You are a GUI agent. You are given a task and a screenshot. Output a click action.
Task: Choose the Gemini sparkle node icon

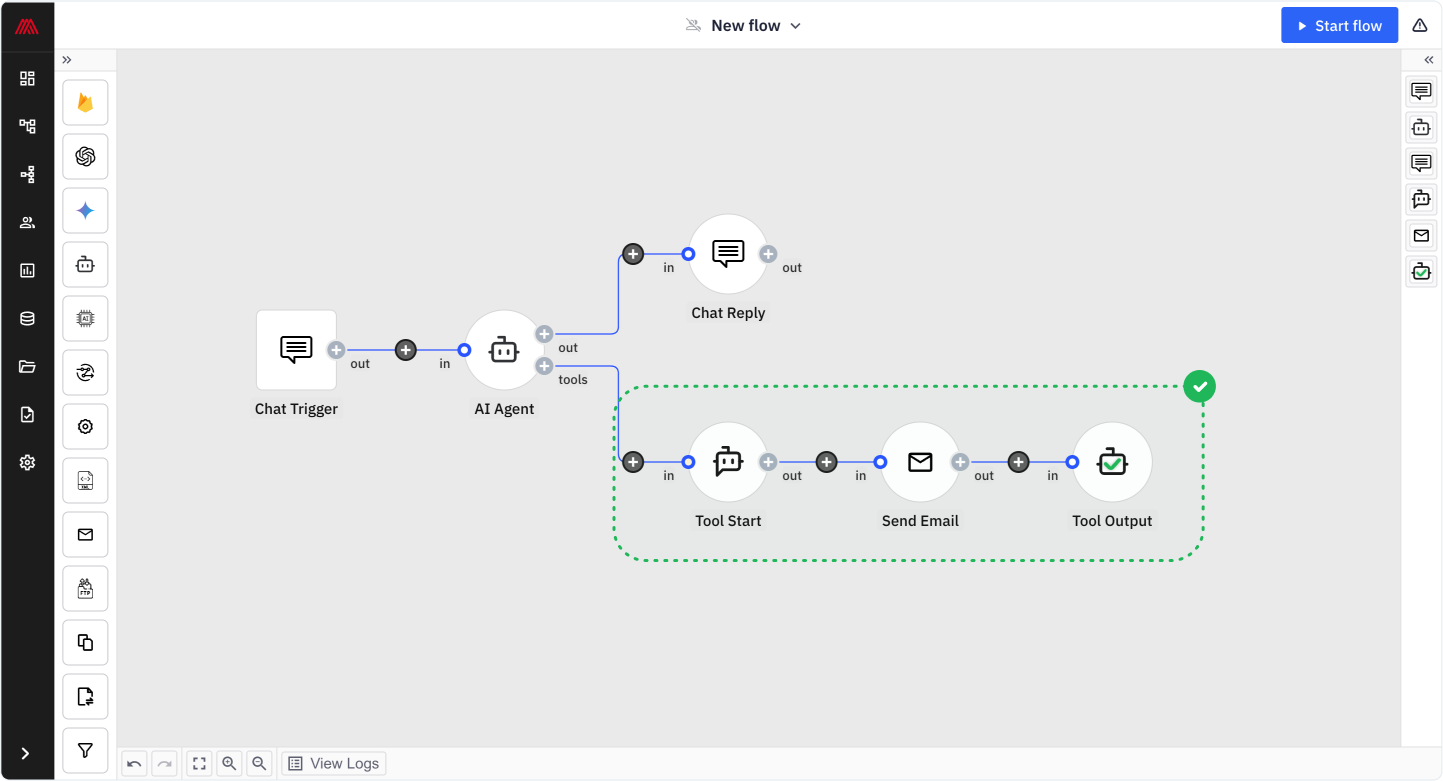85,211
